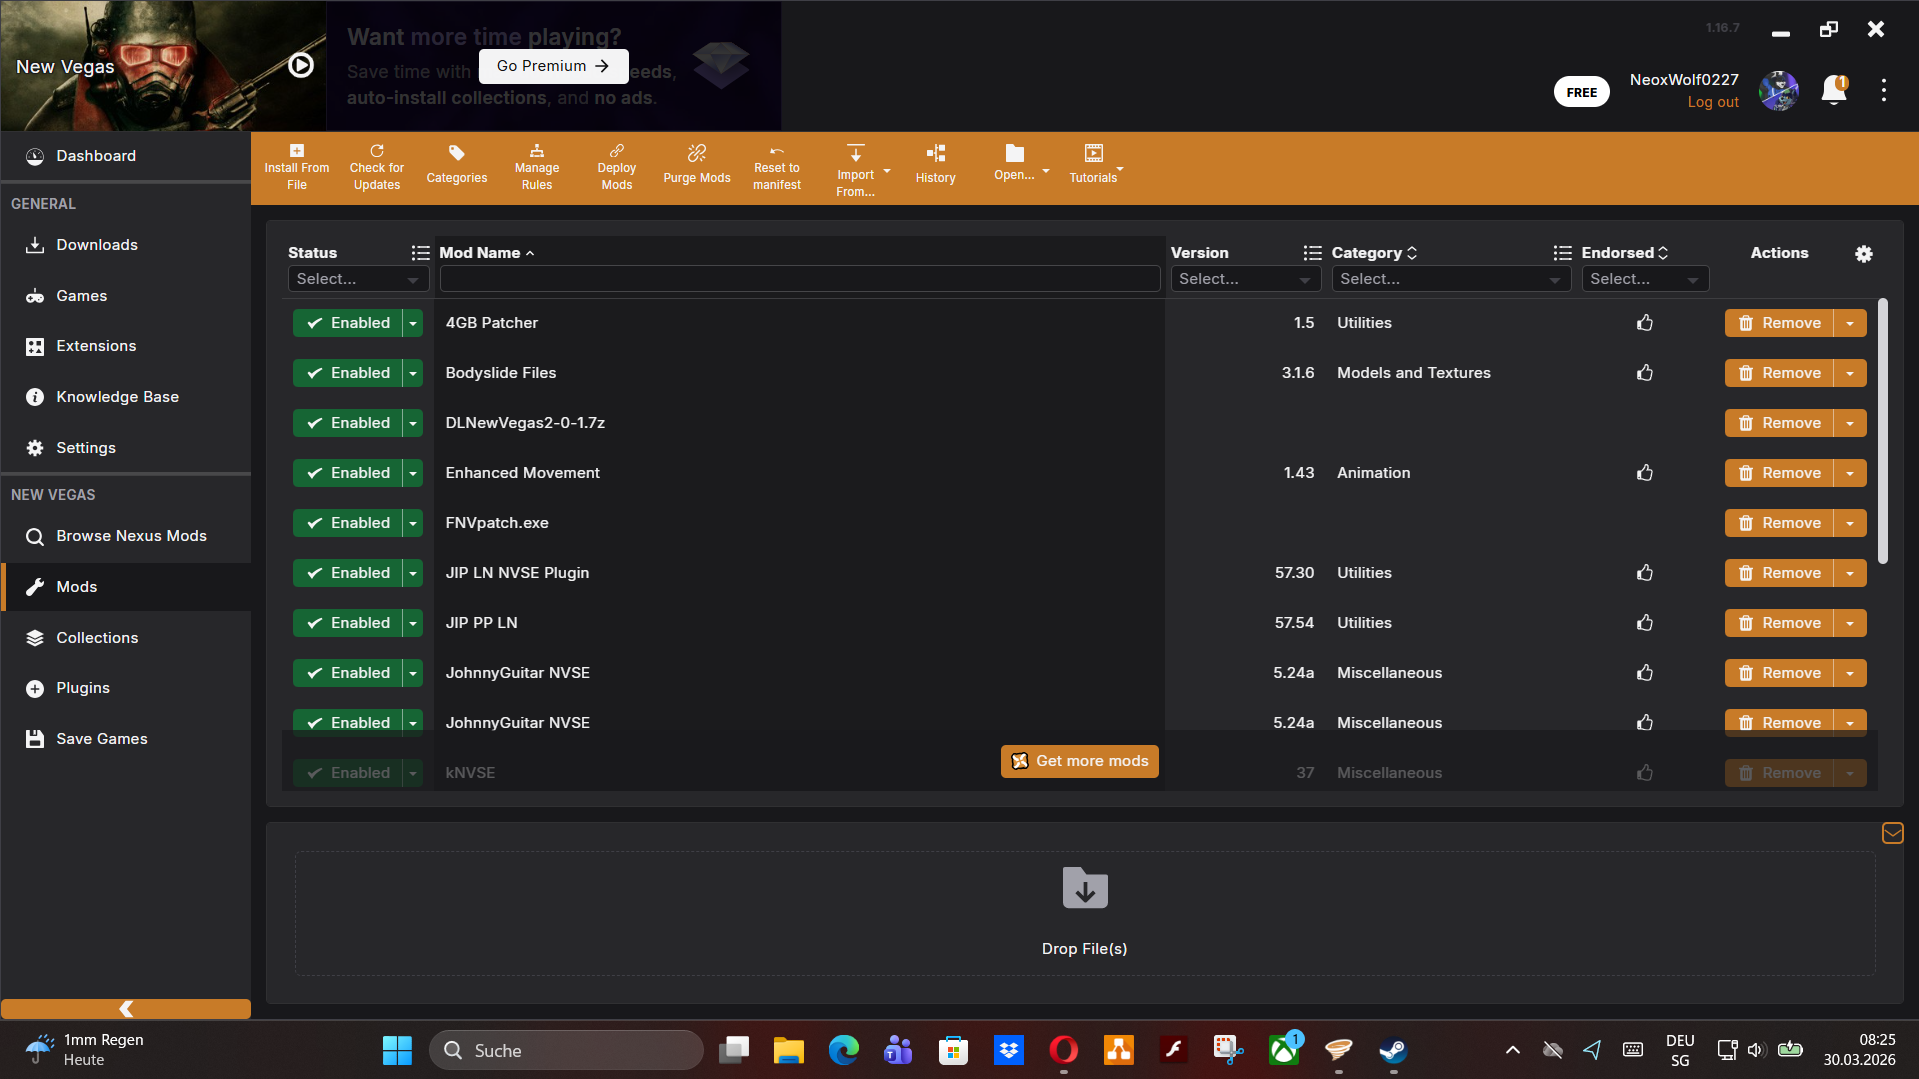Click the Import From toolbar button
Screen dimensions: 1919x1079
856,170
